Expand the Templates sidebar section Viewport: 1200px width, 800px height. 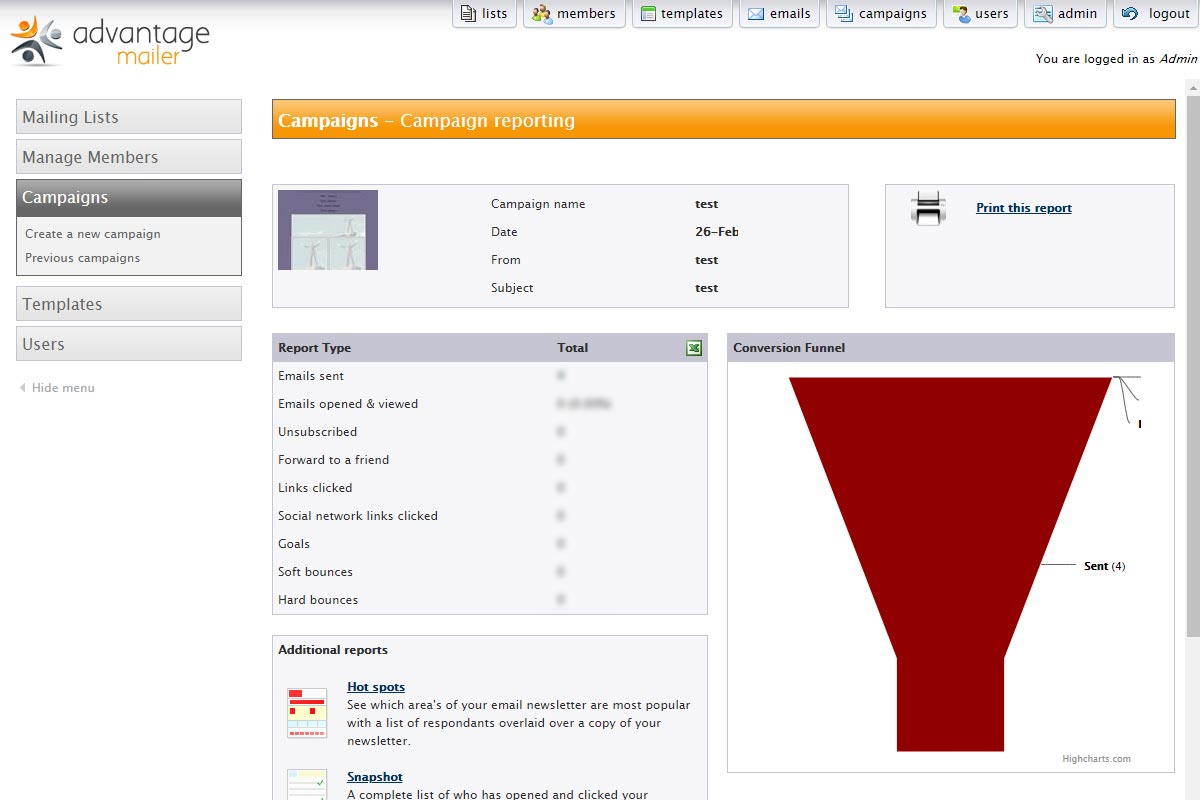129,304
